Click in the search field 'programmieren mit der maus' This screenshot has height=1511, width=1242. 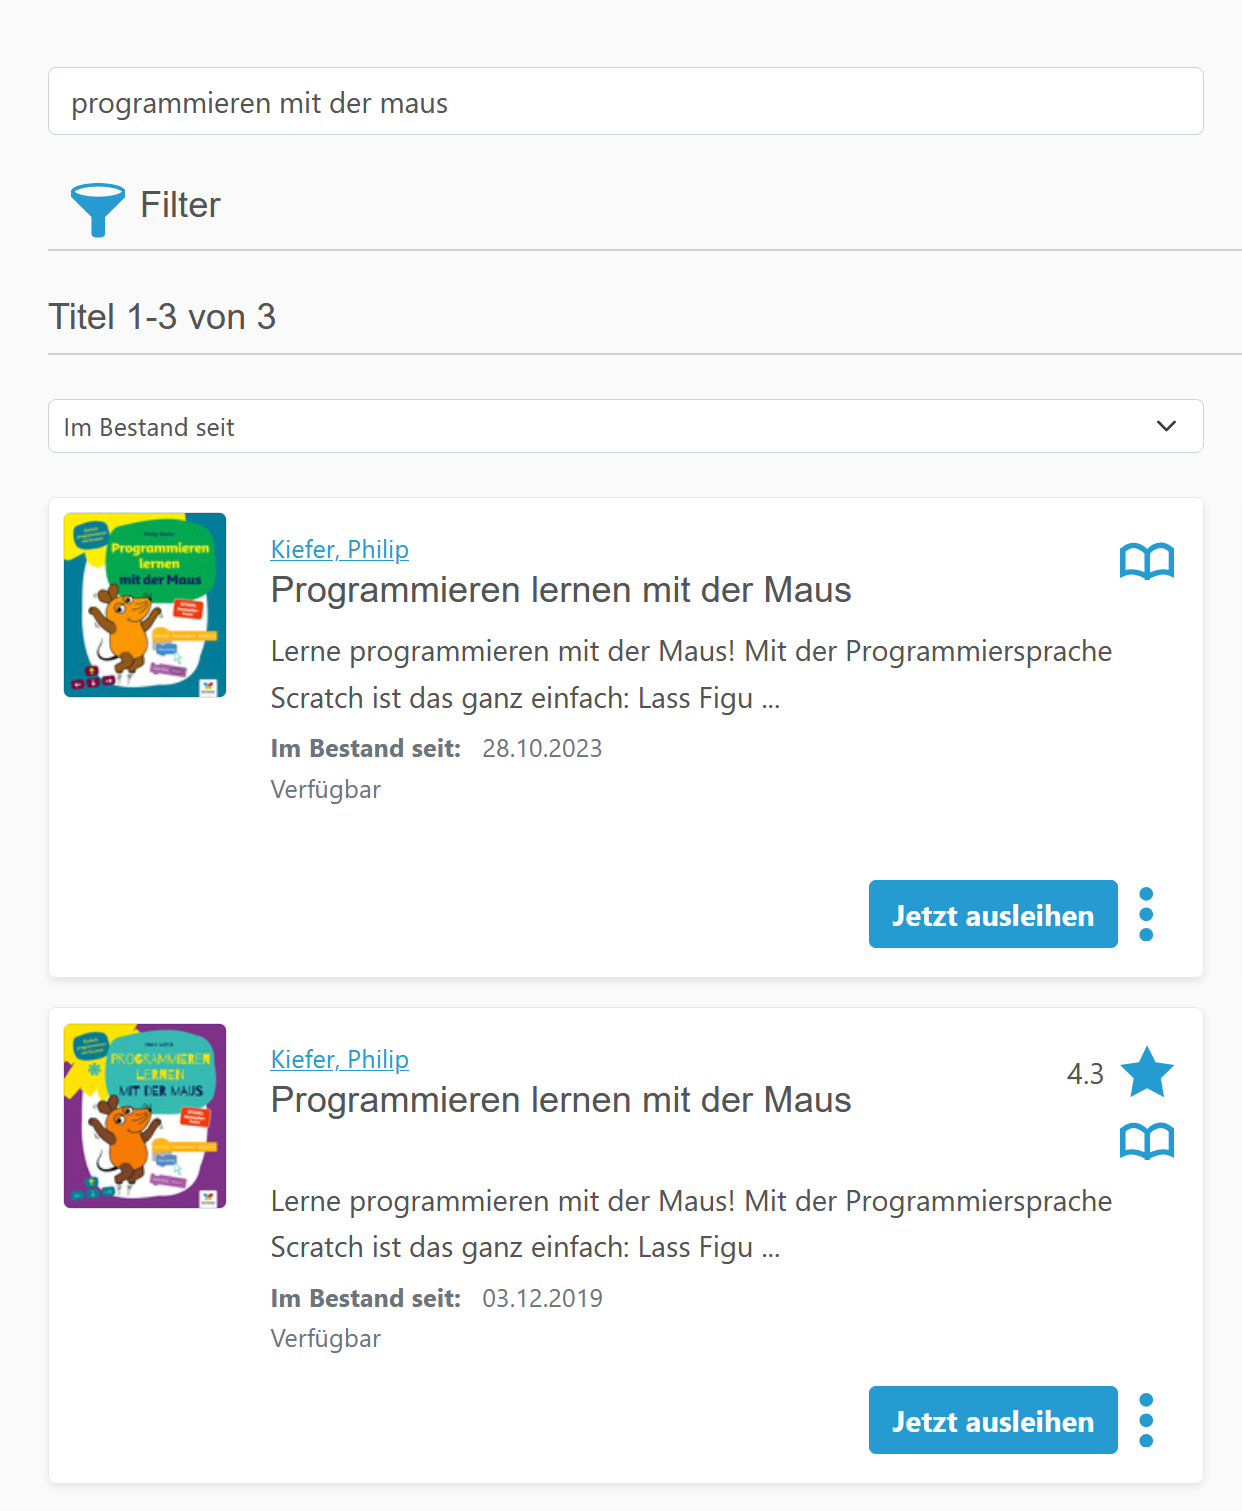pos(625,102)
